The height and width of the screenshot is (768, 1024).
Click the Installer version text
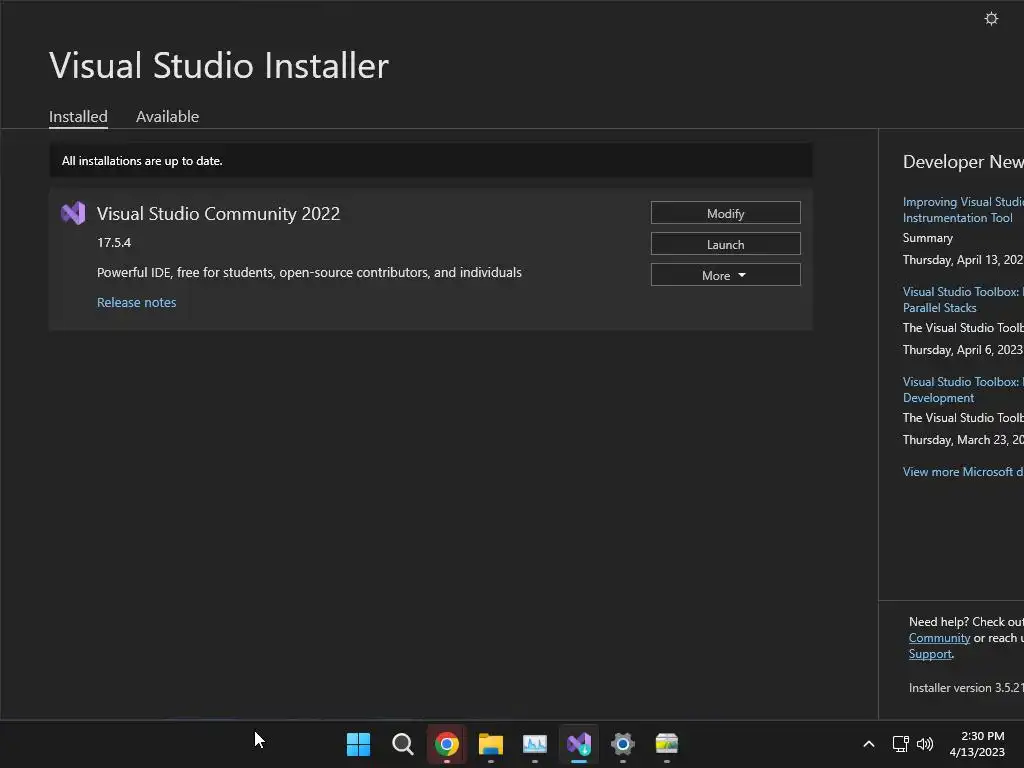[966, 688]
